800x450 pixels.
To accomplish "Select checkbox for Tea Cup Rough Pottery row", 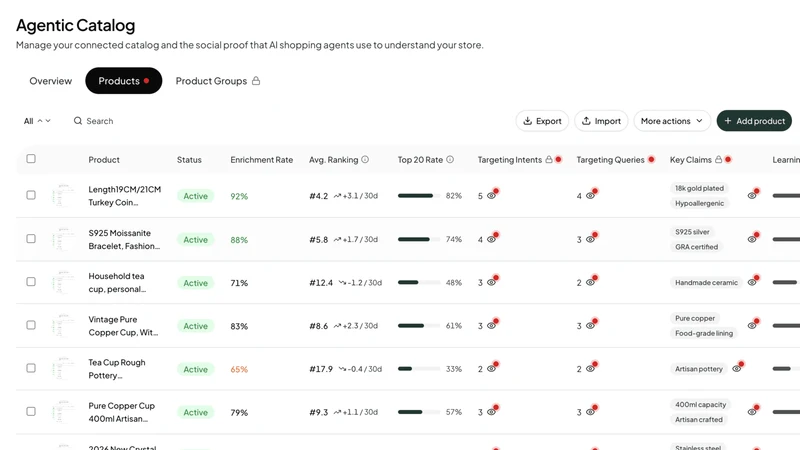I will 31,368.
